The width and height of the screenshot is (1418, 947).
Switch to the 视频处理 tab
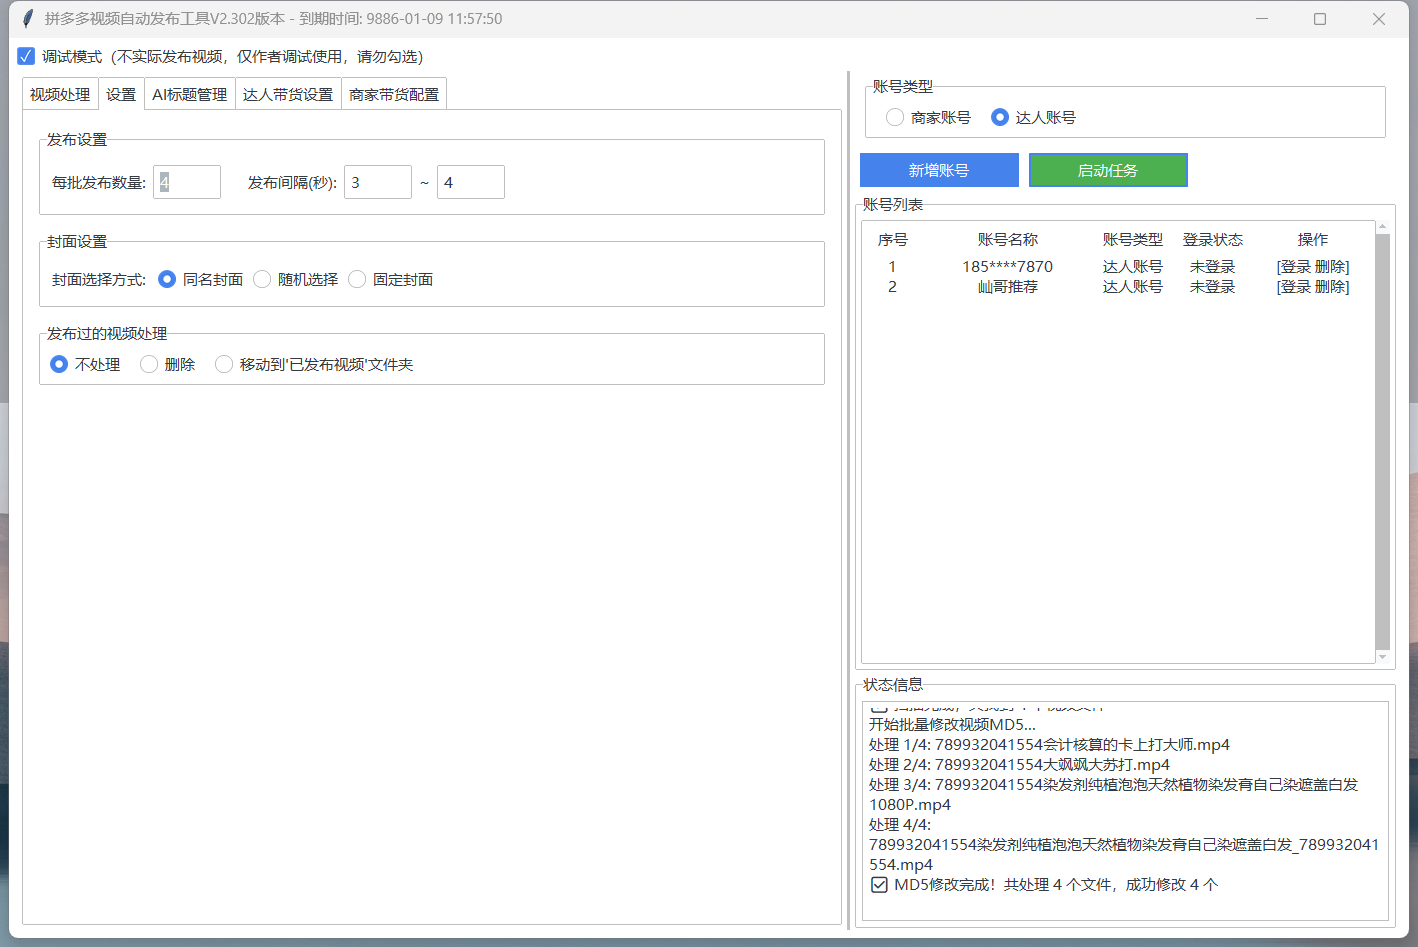tap(60, 94)
